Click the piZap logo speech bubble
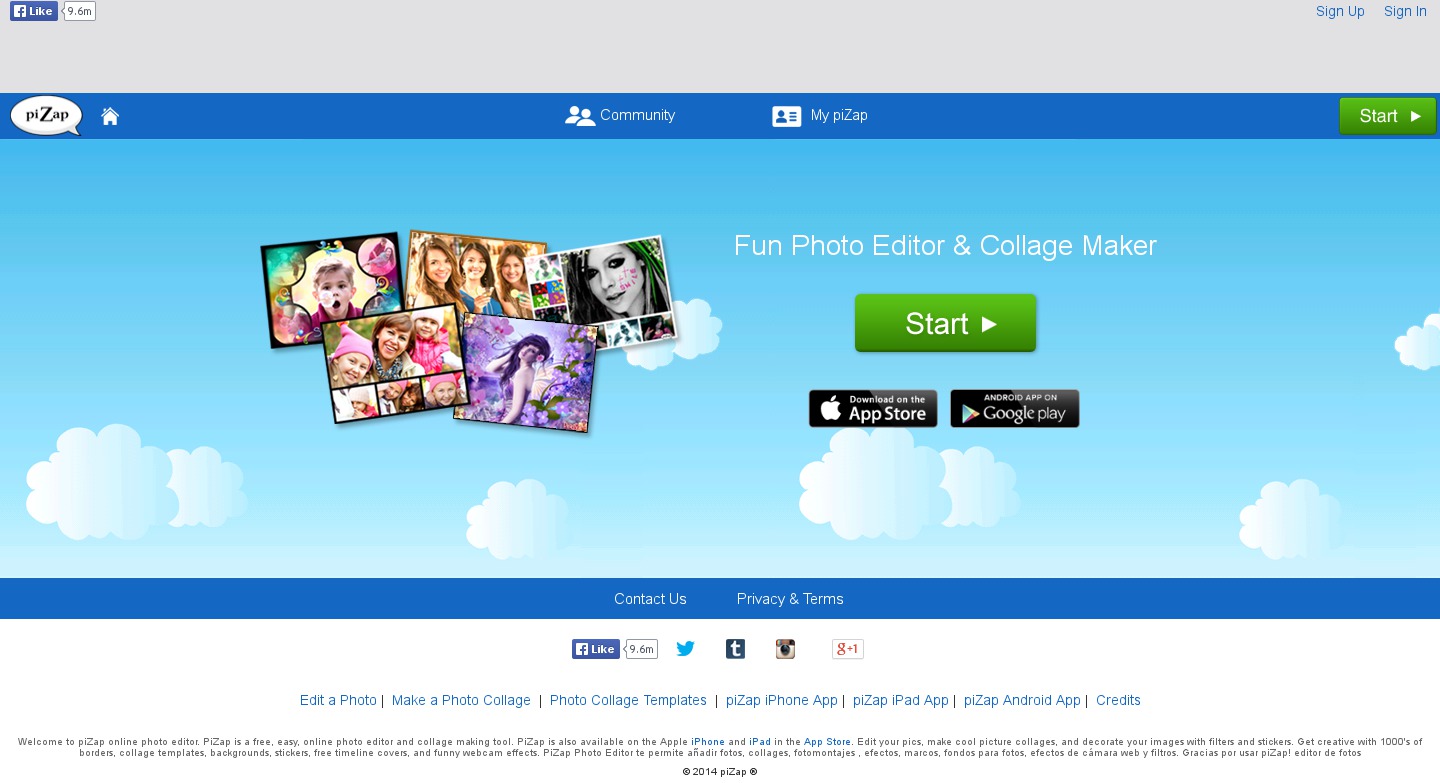1440x783 pixels. point(46,116)
